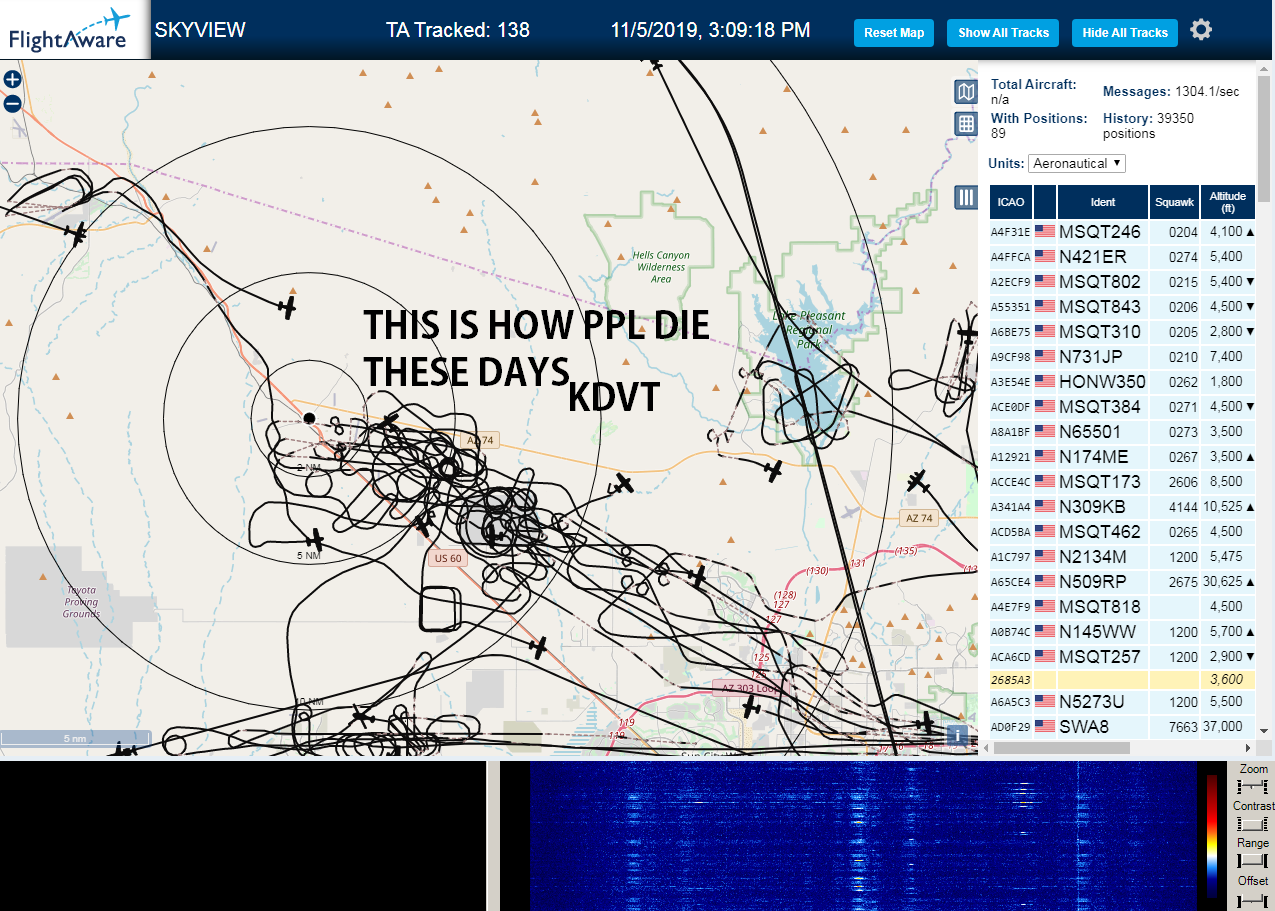The image size is (1275, 911).
Task: Select the aircraft icon beside the AZ 303 Loop label
Action: point(750,707)
